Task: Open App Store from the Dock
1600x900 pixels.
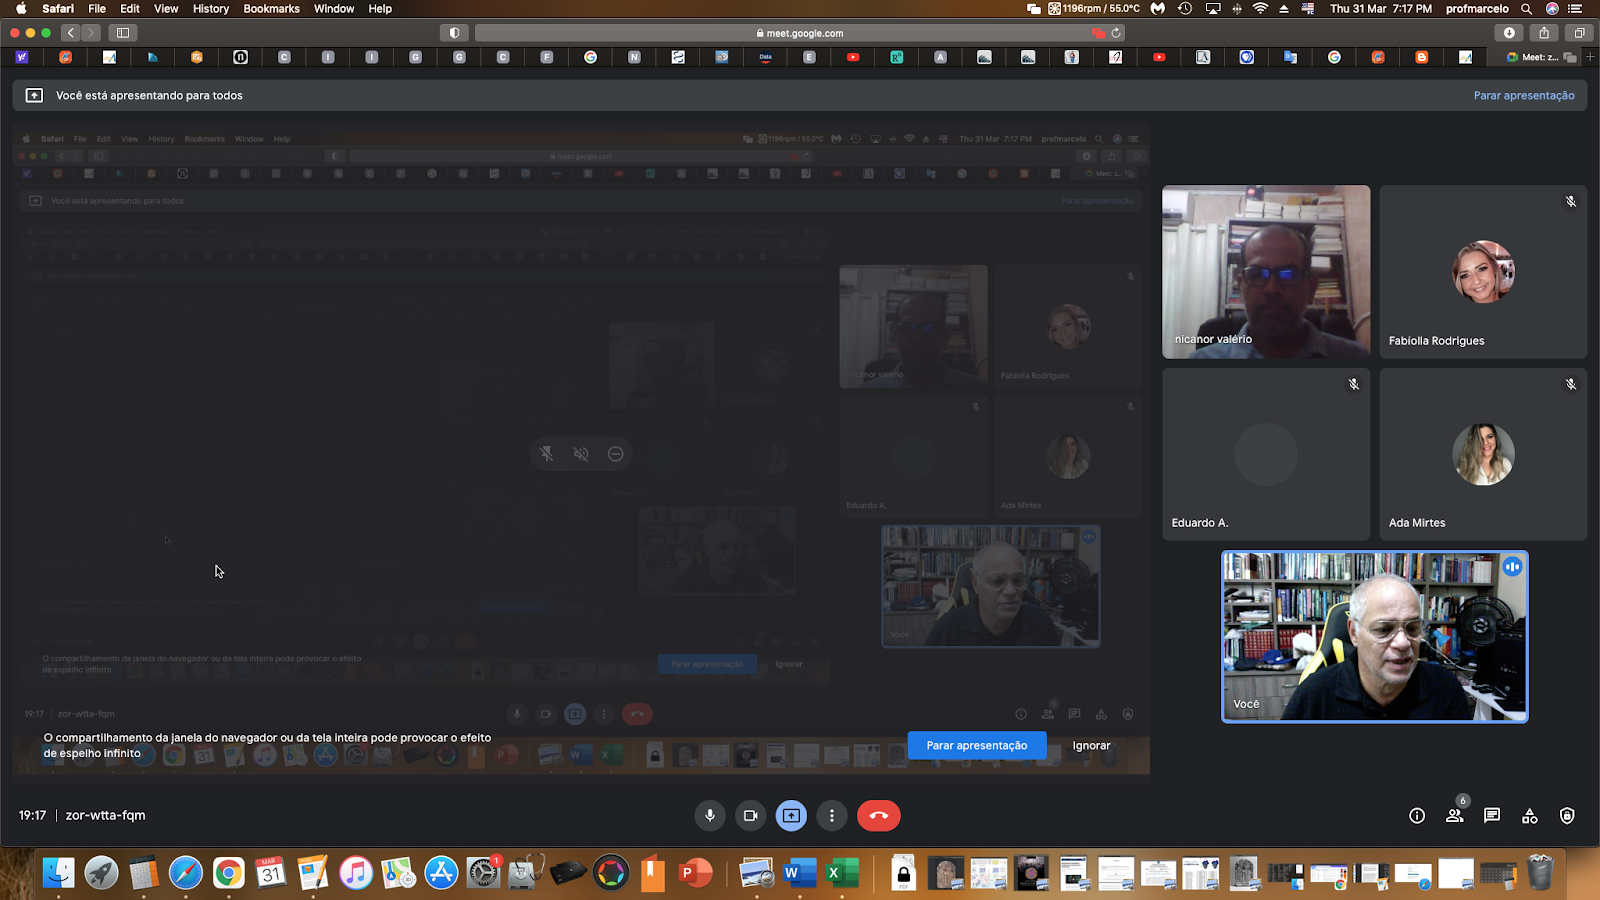Action: click(440, 873)
